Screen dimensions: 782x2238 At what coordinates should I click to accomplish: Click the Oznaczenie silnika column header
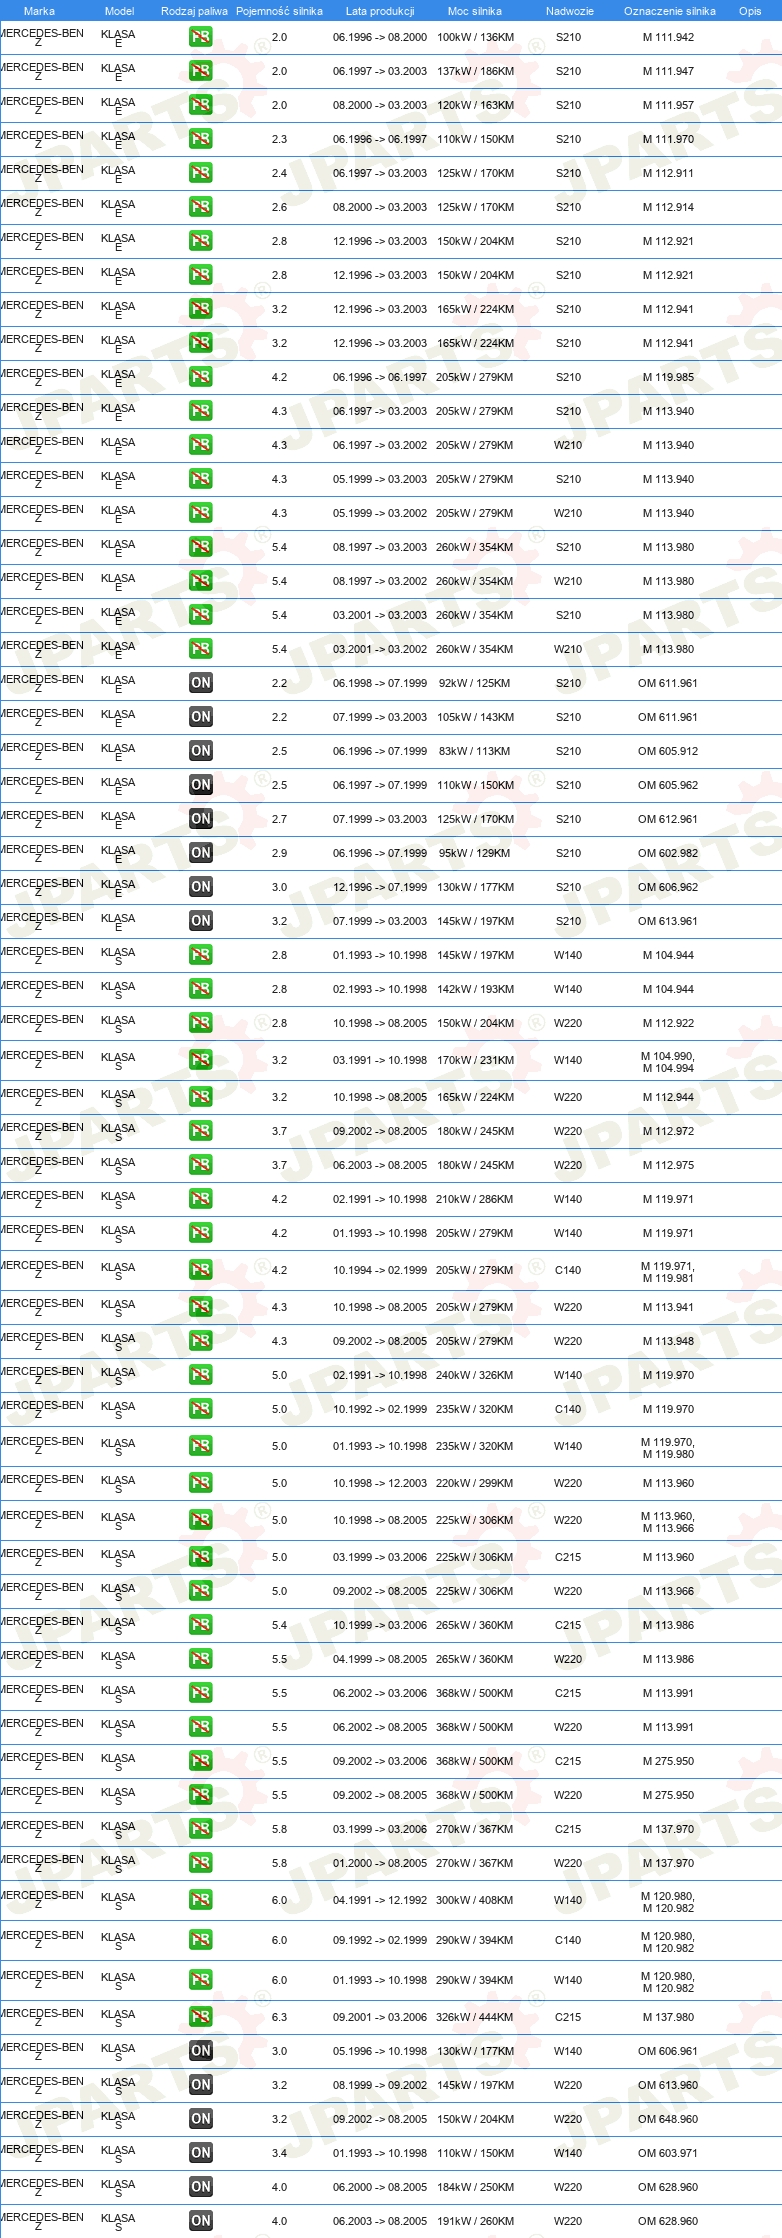tap(670, 11)
